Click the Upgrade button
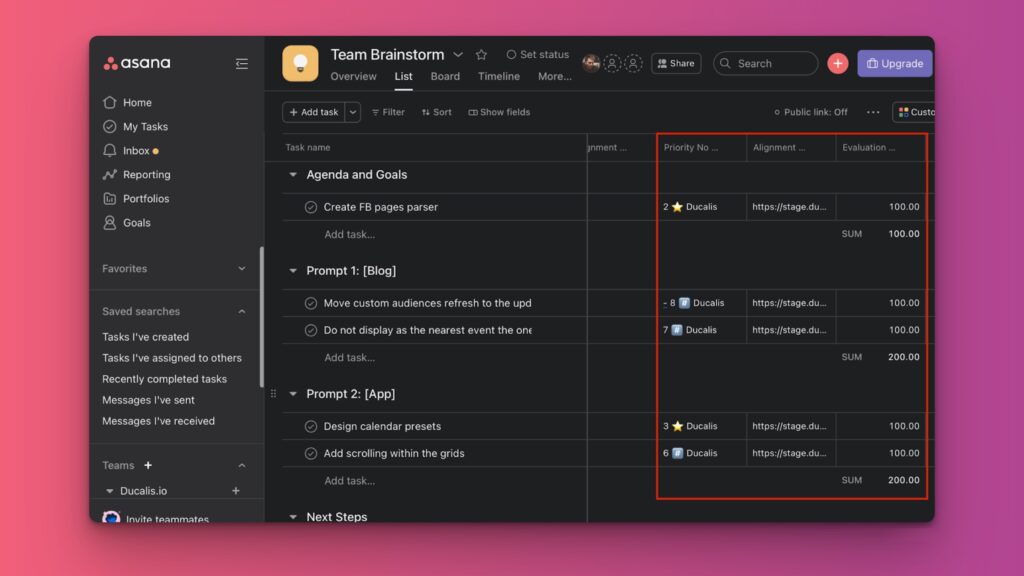This screenshot has width=1024, height=576. [894, 63]
